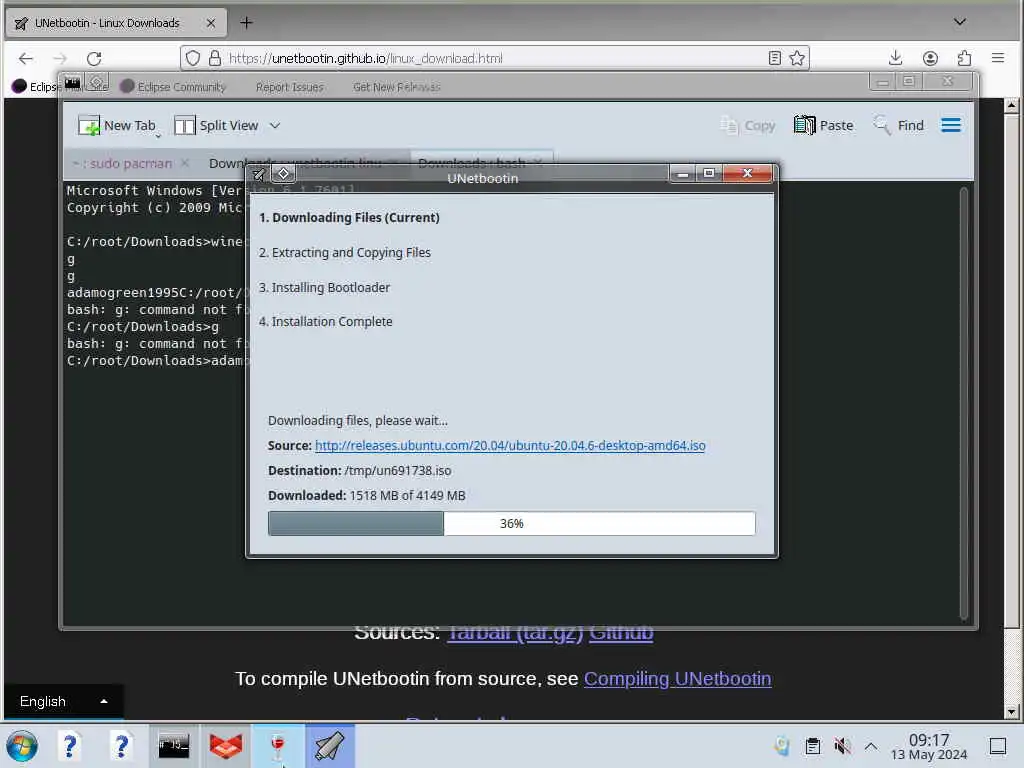Open the browser application menu
Image resolution: width=1024 pixels, height=768 pixels.
[x=998, y=58]
